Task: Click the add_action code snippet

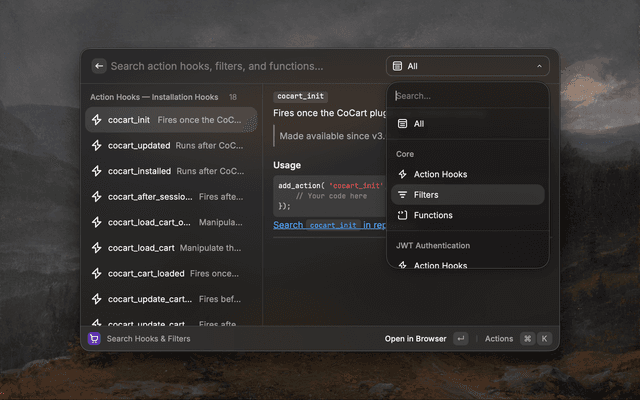Action: tap(330, 196)
